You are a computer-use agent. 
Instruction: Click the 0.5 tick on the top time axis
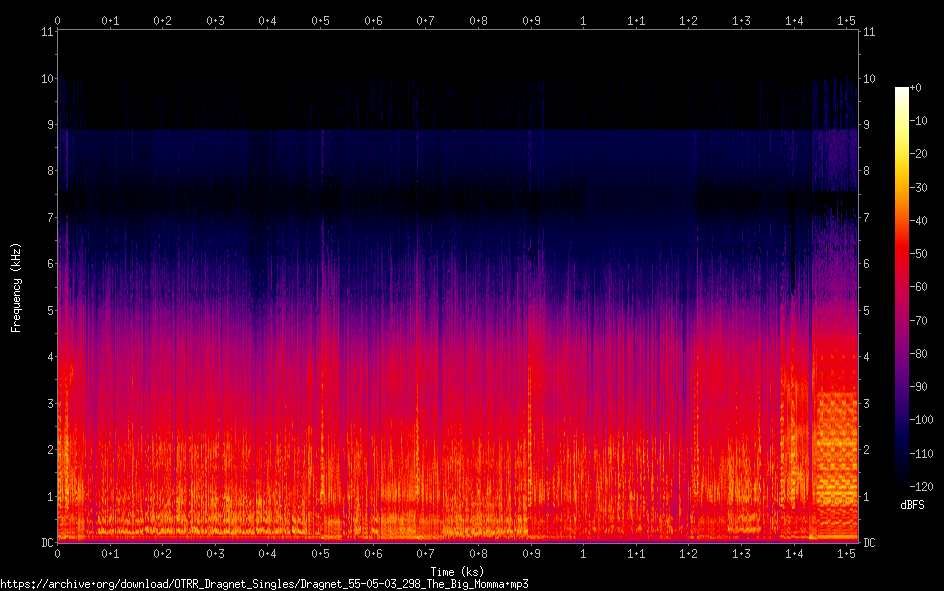(320, 20)
